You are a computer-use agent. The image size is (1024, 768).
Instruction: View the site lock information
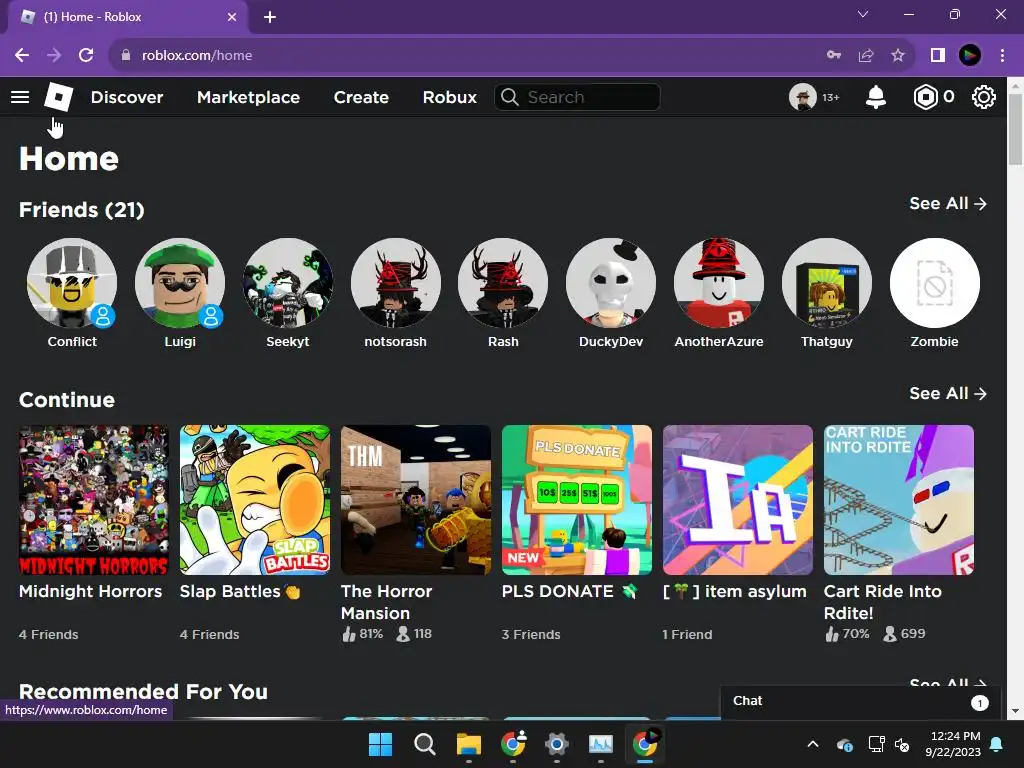[126, 56]
